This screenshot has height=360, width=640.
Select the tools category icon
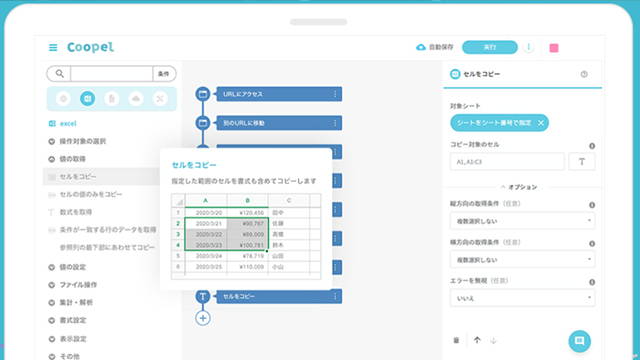tap(160, 99)
